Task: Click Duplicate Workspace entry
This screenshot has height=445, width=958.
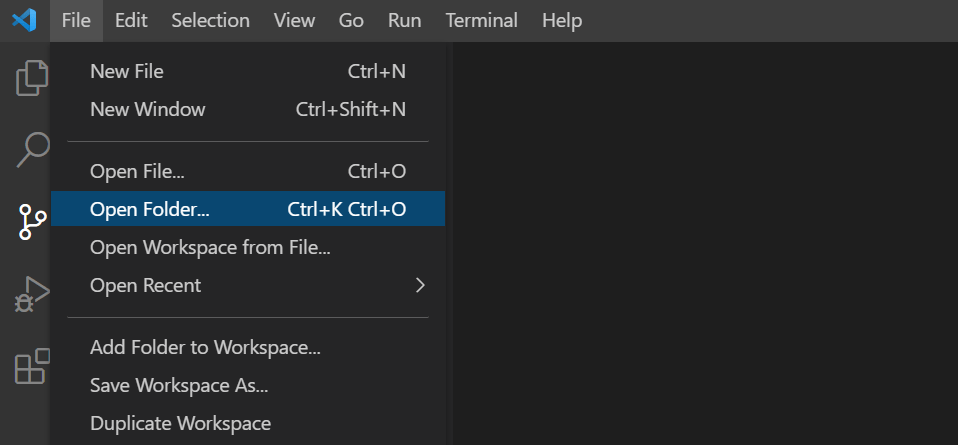Action: [180, 423]
